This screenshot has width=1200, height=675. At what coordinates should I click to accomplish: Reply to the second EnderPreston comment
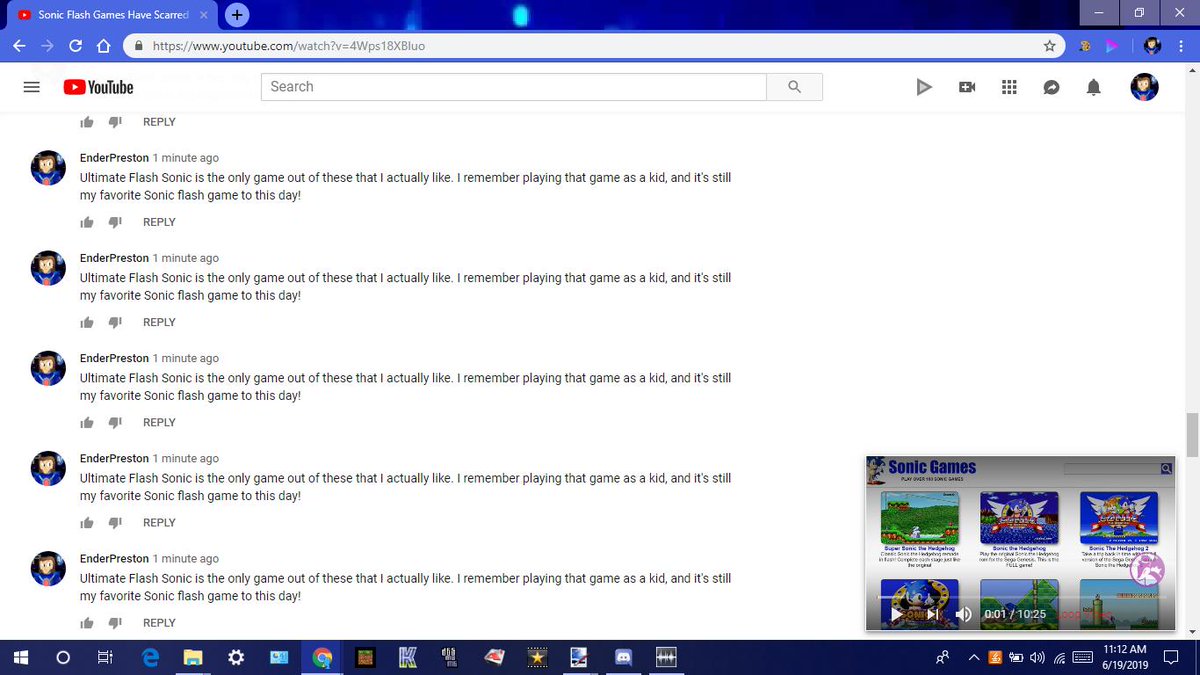[159, 322]
